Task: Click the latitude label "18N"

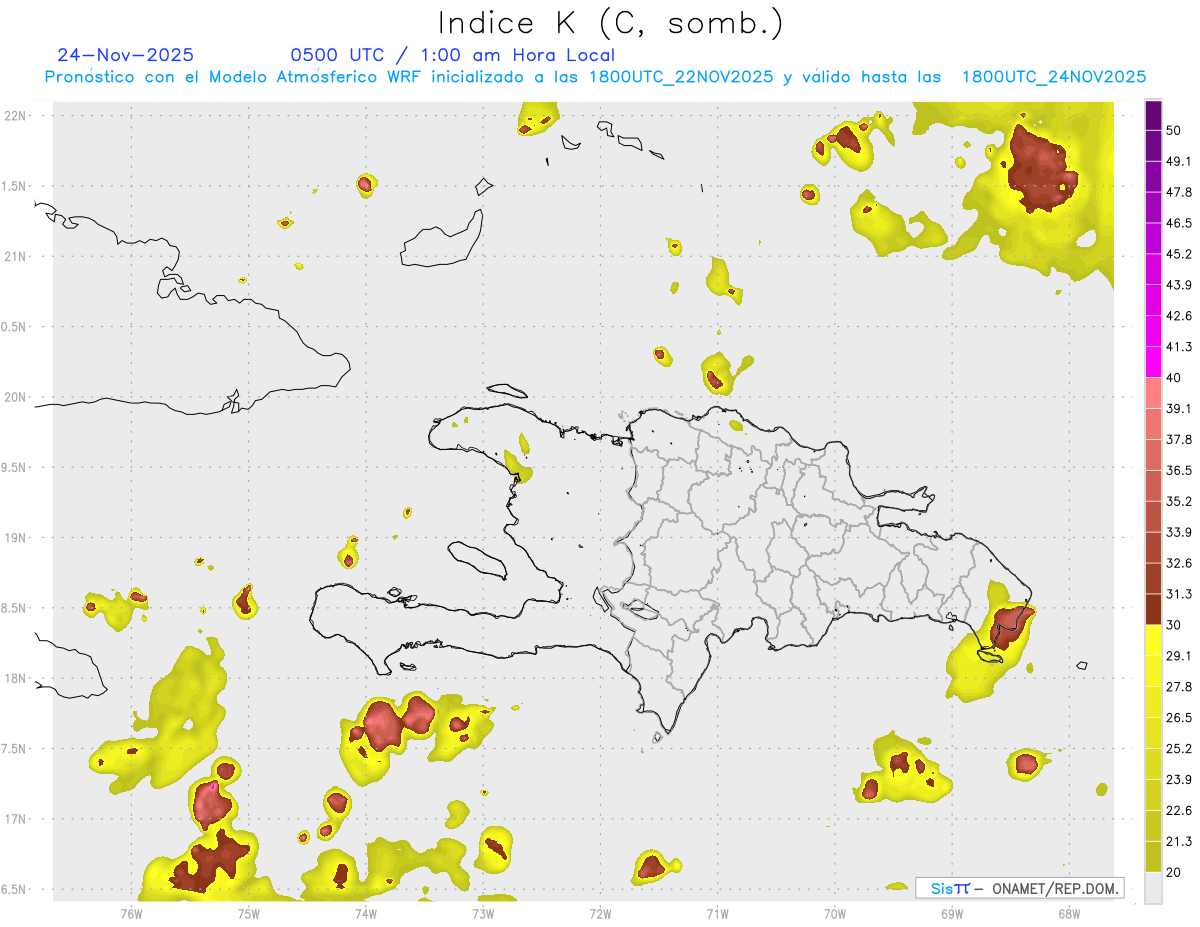Action: [x=17, y=679]
